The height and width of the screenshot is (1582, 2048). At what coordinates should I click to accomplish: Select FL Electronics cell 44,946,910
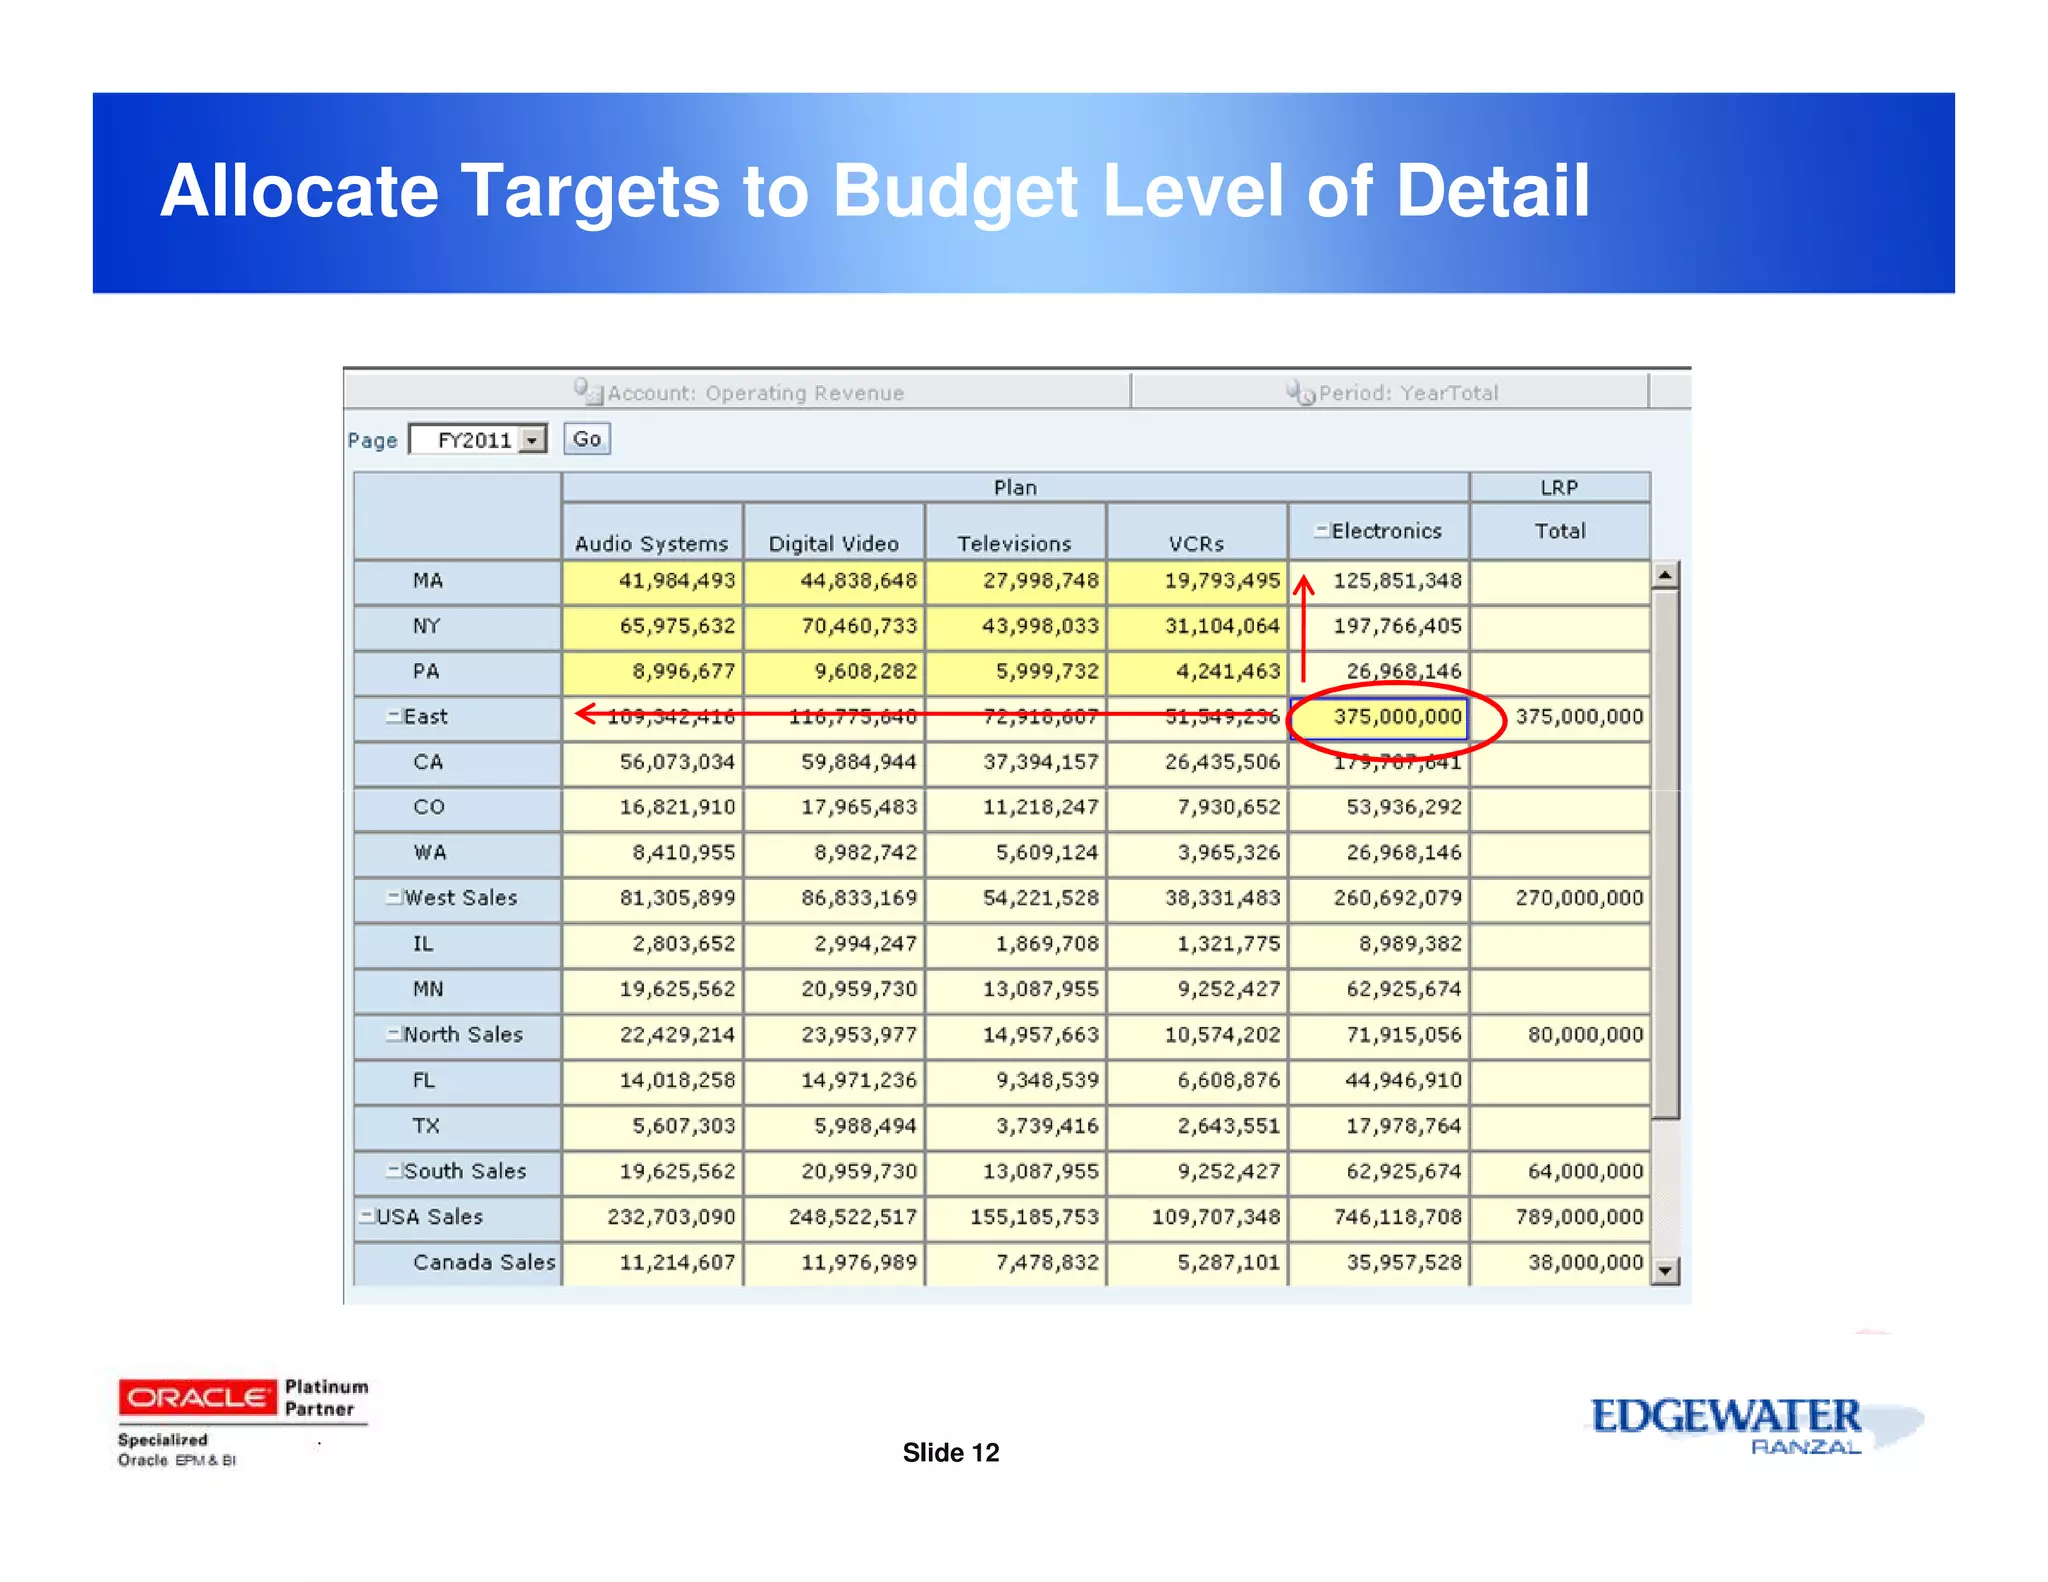point(1379,1081)
